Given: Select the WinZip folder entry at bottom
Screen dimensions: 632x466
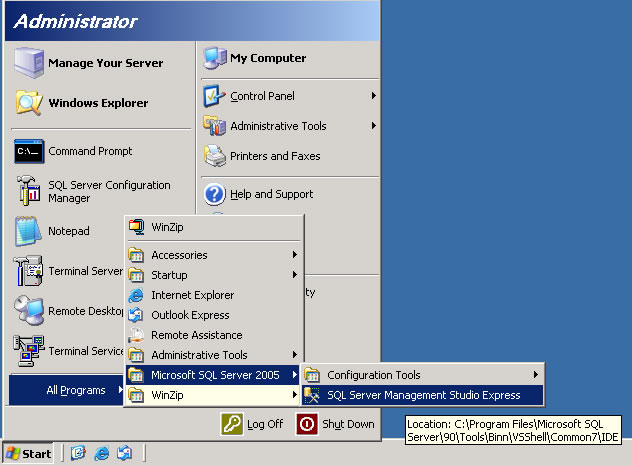Looking at the screenshot, I should (213, 395).
